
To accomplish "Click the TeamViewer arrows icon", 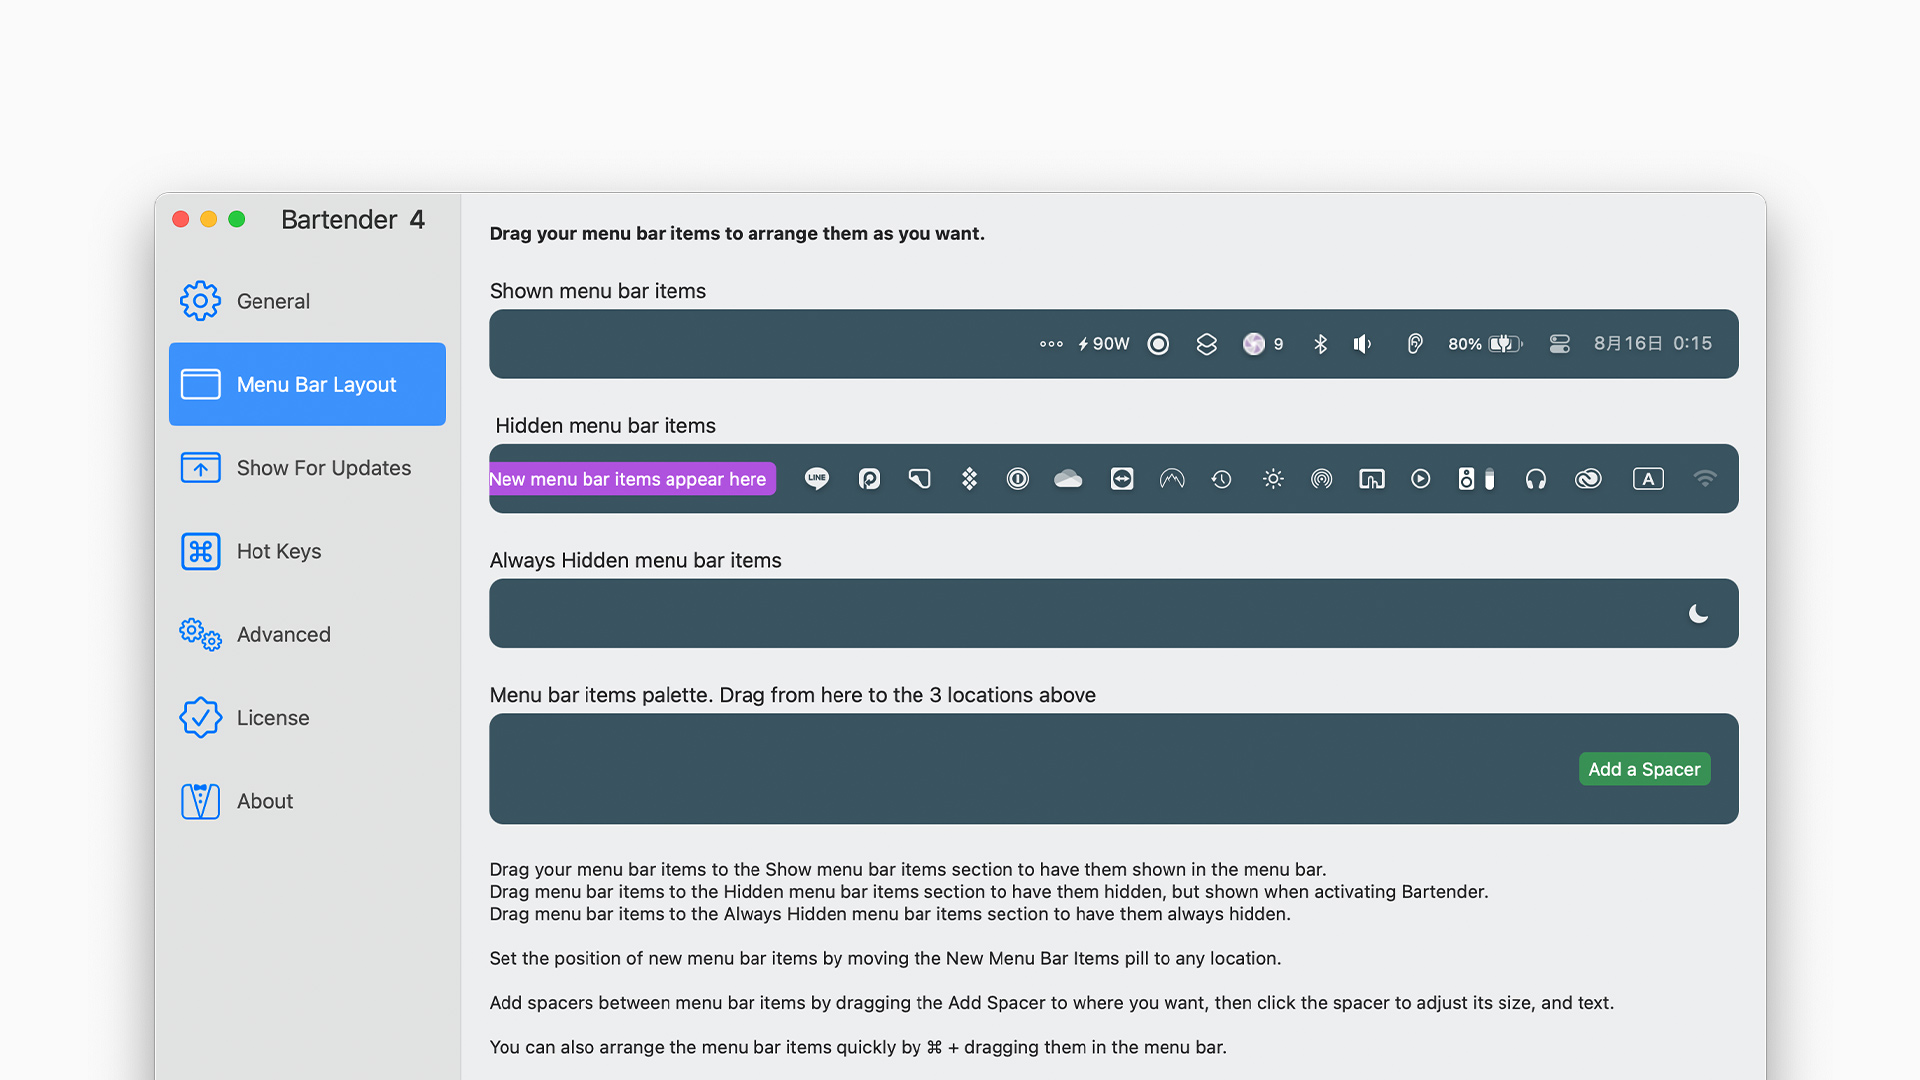I will tap(1122, 479).
